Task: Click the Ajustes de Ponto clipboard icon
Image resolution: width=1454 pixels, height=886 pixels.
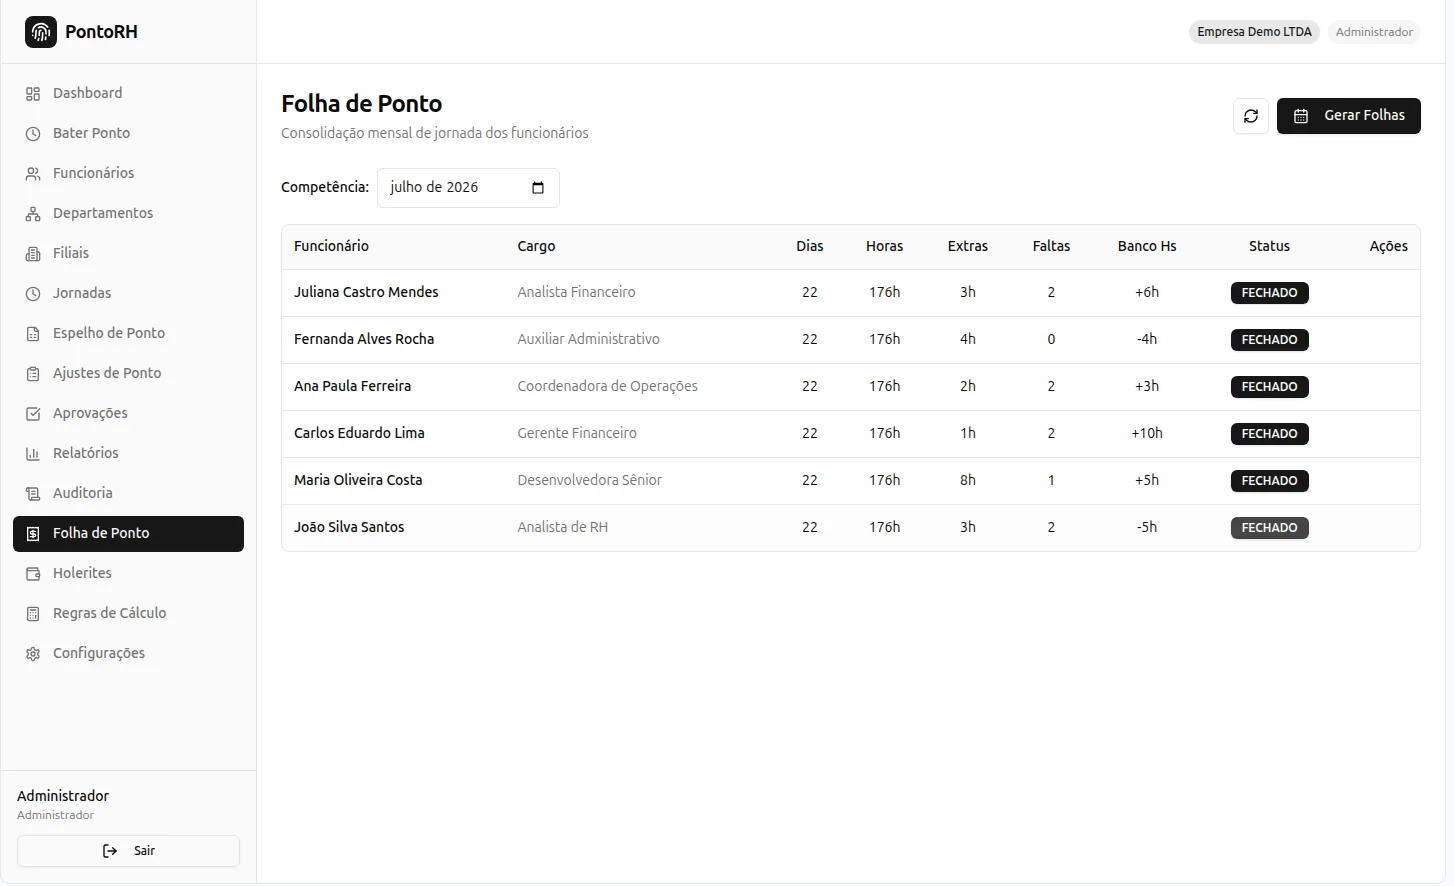Action: [33, 373]
